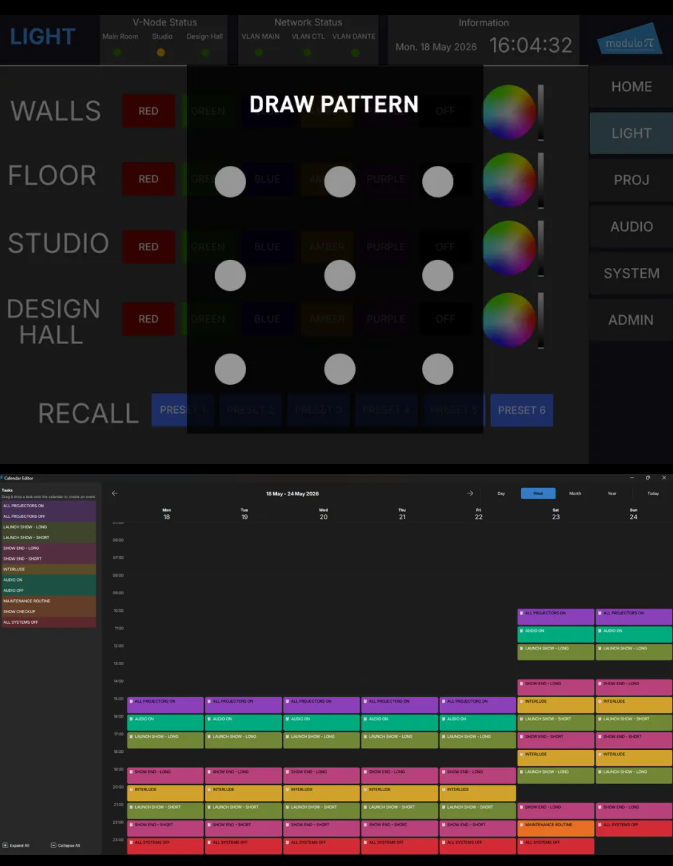Screen dimensions: 673x866
Task: Select SHOW END - LONG in the Tasks list
Action: pyautogui.click(x=49, y=548)
